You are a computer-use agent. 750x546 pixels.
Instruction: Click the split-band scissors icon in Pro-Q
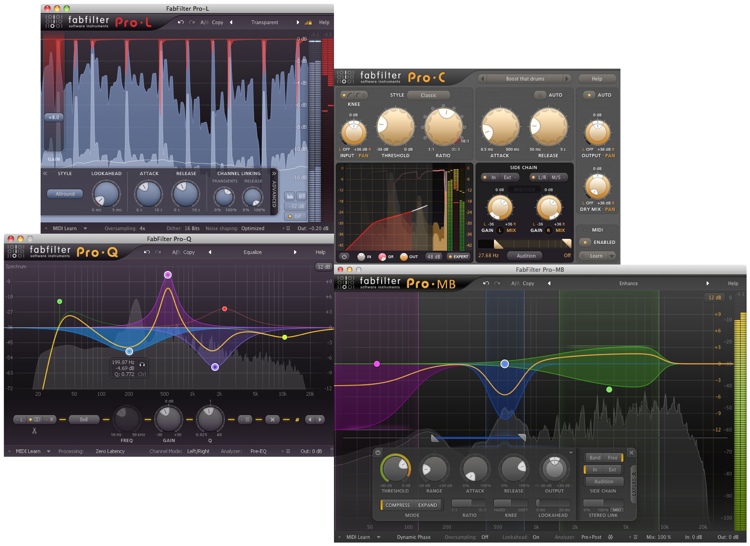(x=34, y=431)
